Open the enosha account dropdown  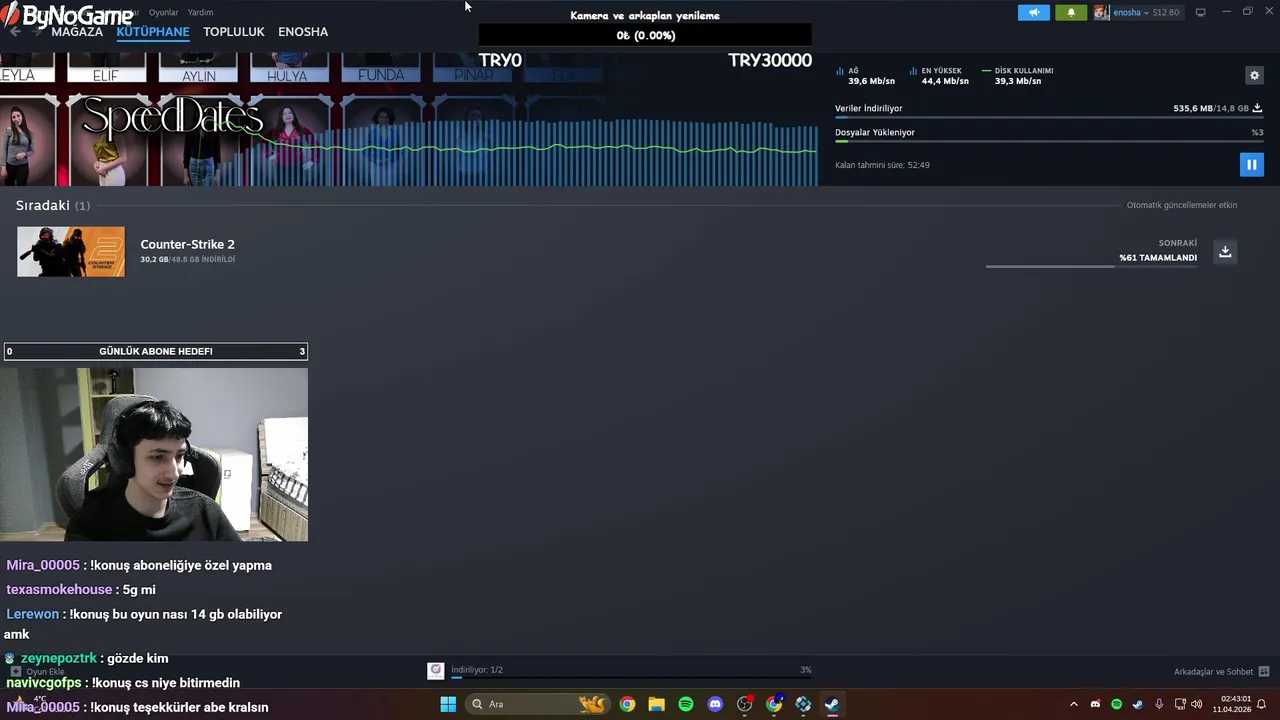tap(1146, 12)
